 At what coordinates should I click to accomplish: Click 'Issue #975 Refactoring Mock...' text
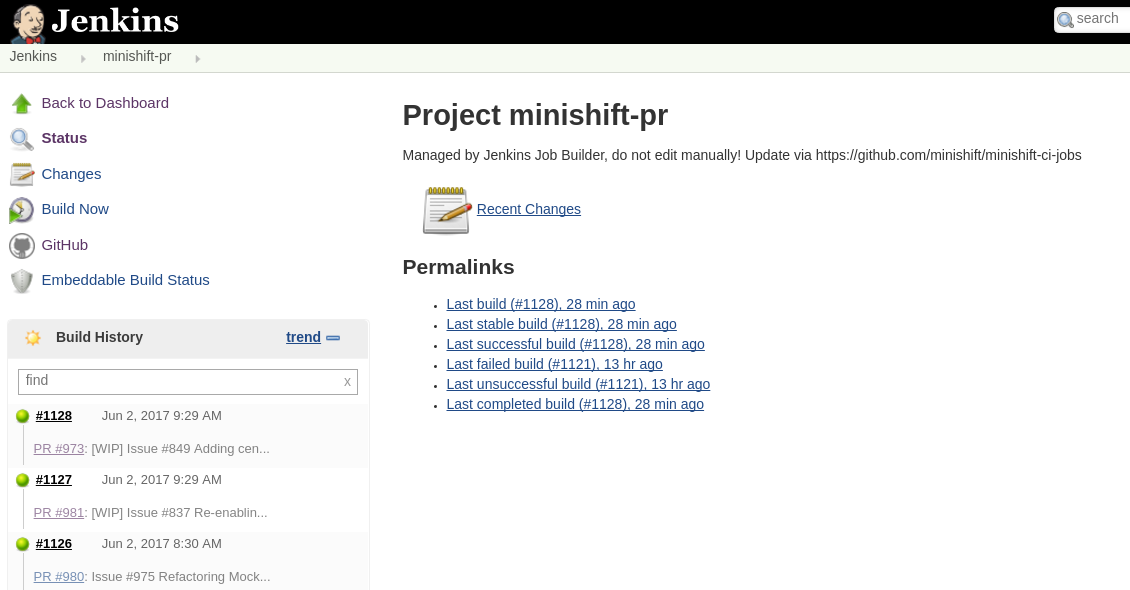(181, 577)
